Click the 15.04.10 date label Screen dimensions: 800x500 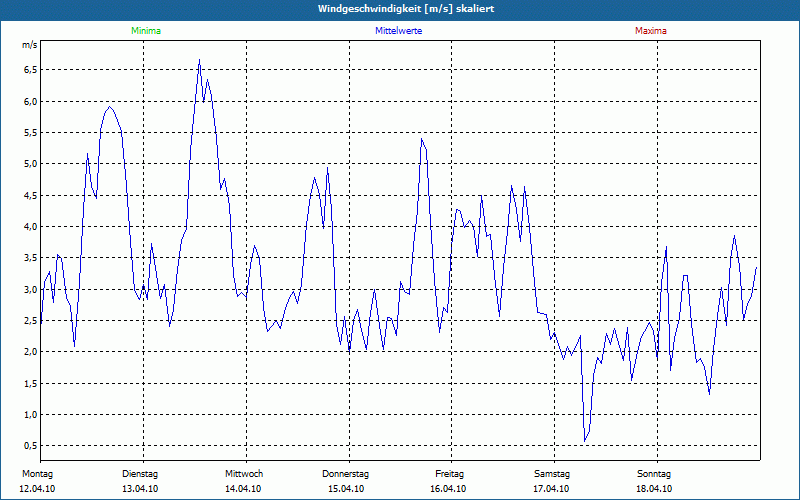(x=346, y=489)
